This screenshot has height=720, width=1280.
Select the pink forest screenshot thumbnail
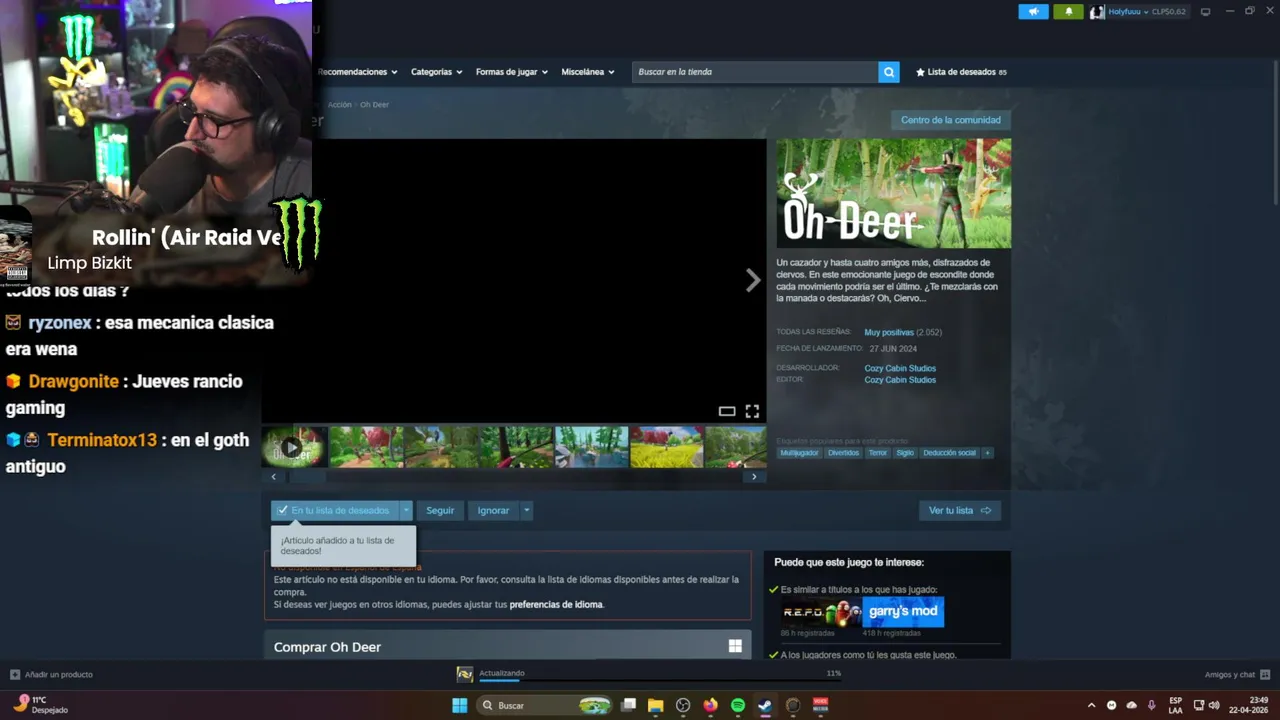click(366, 447)
